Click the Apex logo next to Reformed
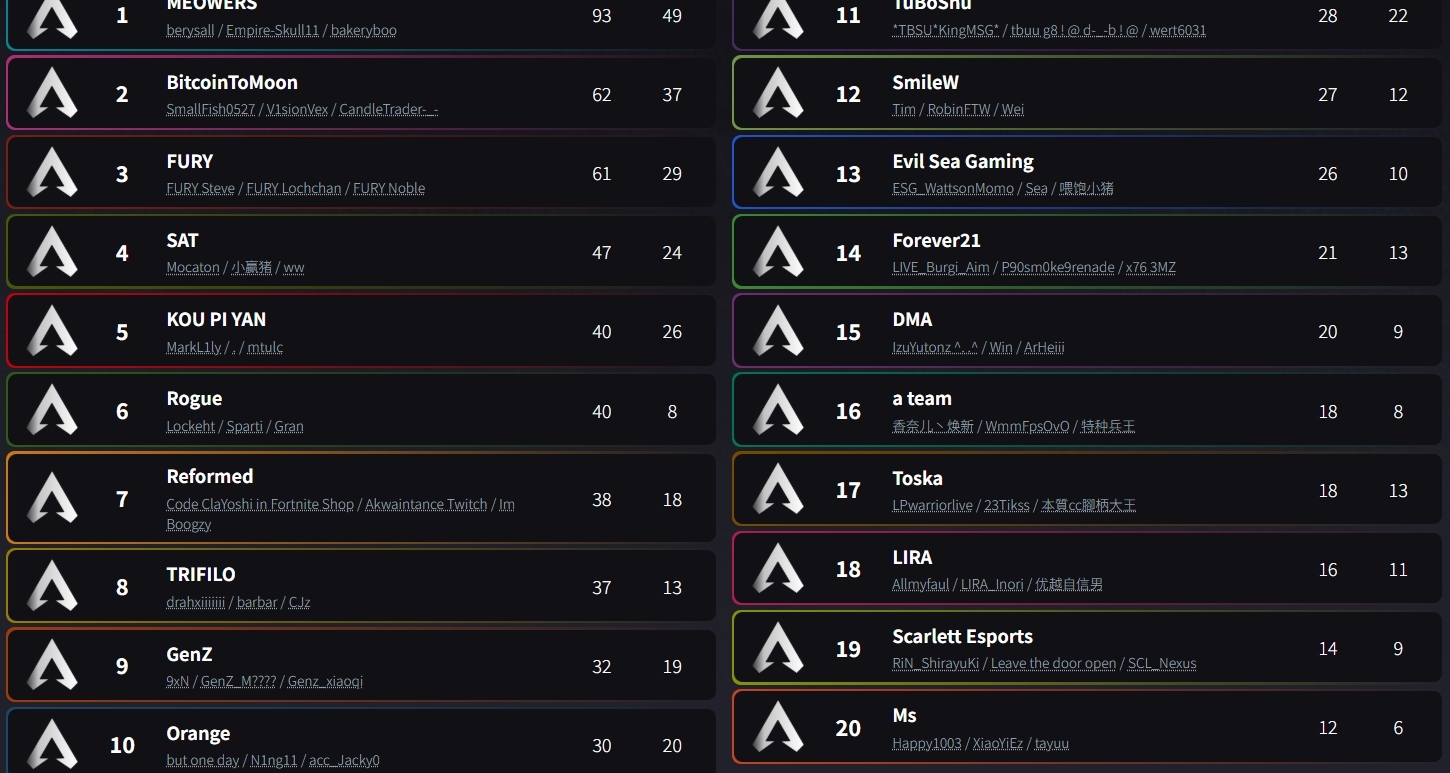 52,498
